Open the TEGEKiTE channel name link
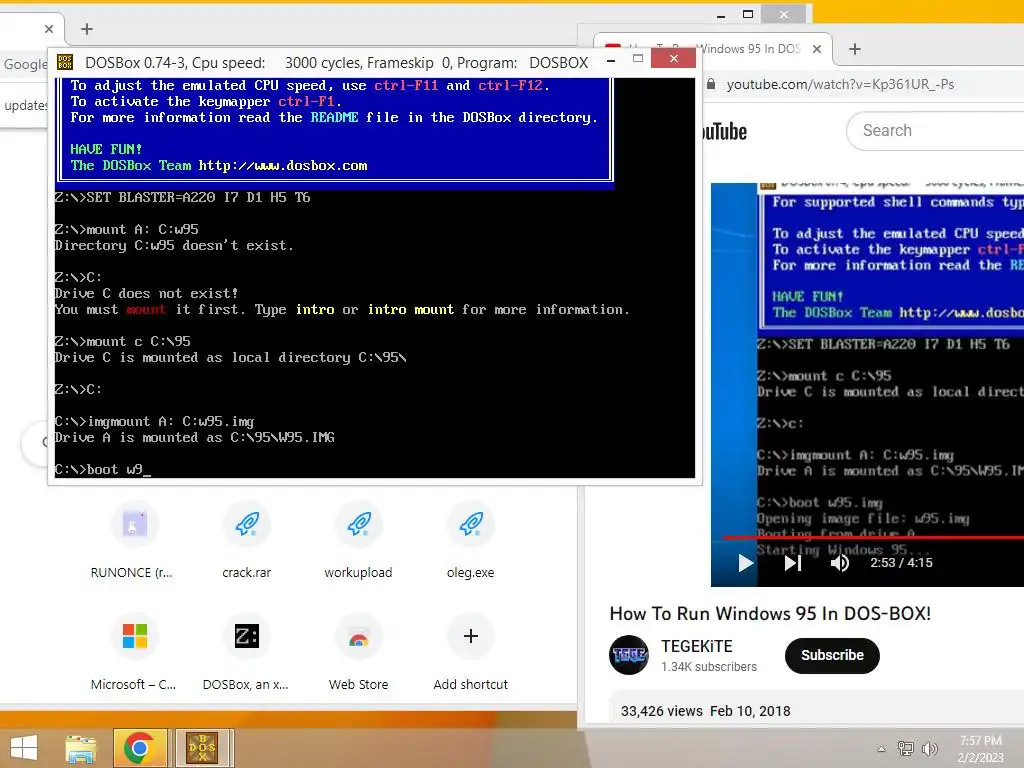Image resolution: width=1024 pixels, height=768 pixels. (x=696, y=647)
